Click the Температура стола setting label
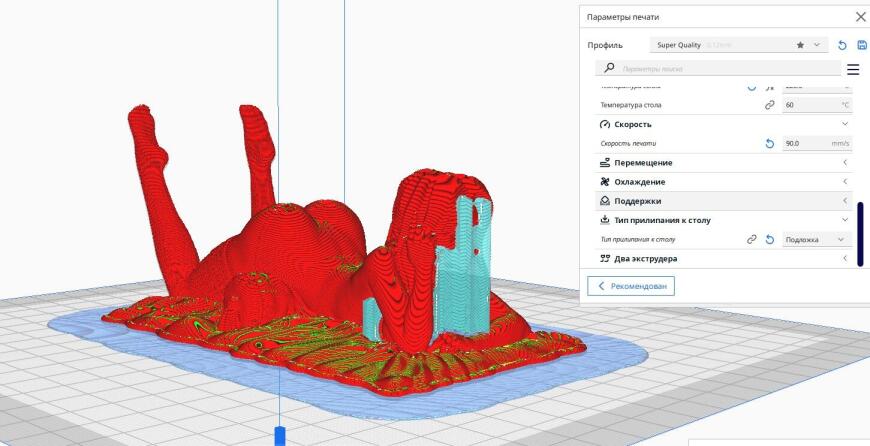Viewport: 870px width, 446px height. point(631,105)
